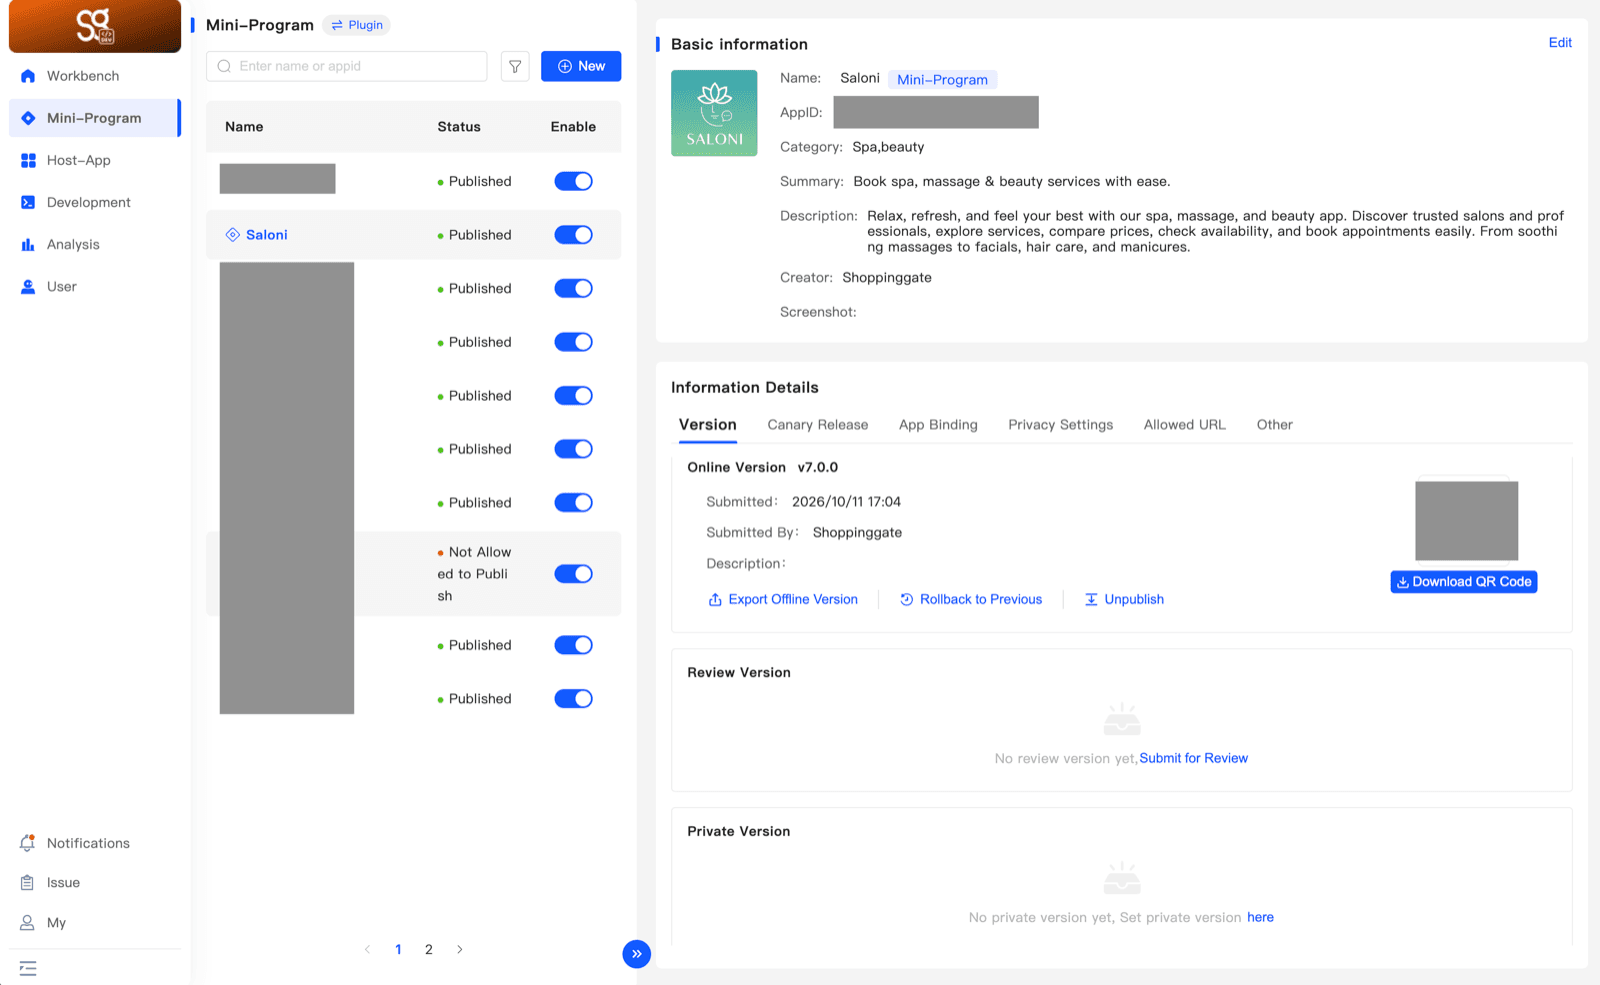This screenshot has width=1600, height=985.
Task: Select the Saloni row in the list
Action: pyautogui.click(x=414, y=235)
